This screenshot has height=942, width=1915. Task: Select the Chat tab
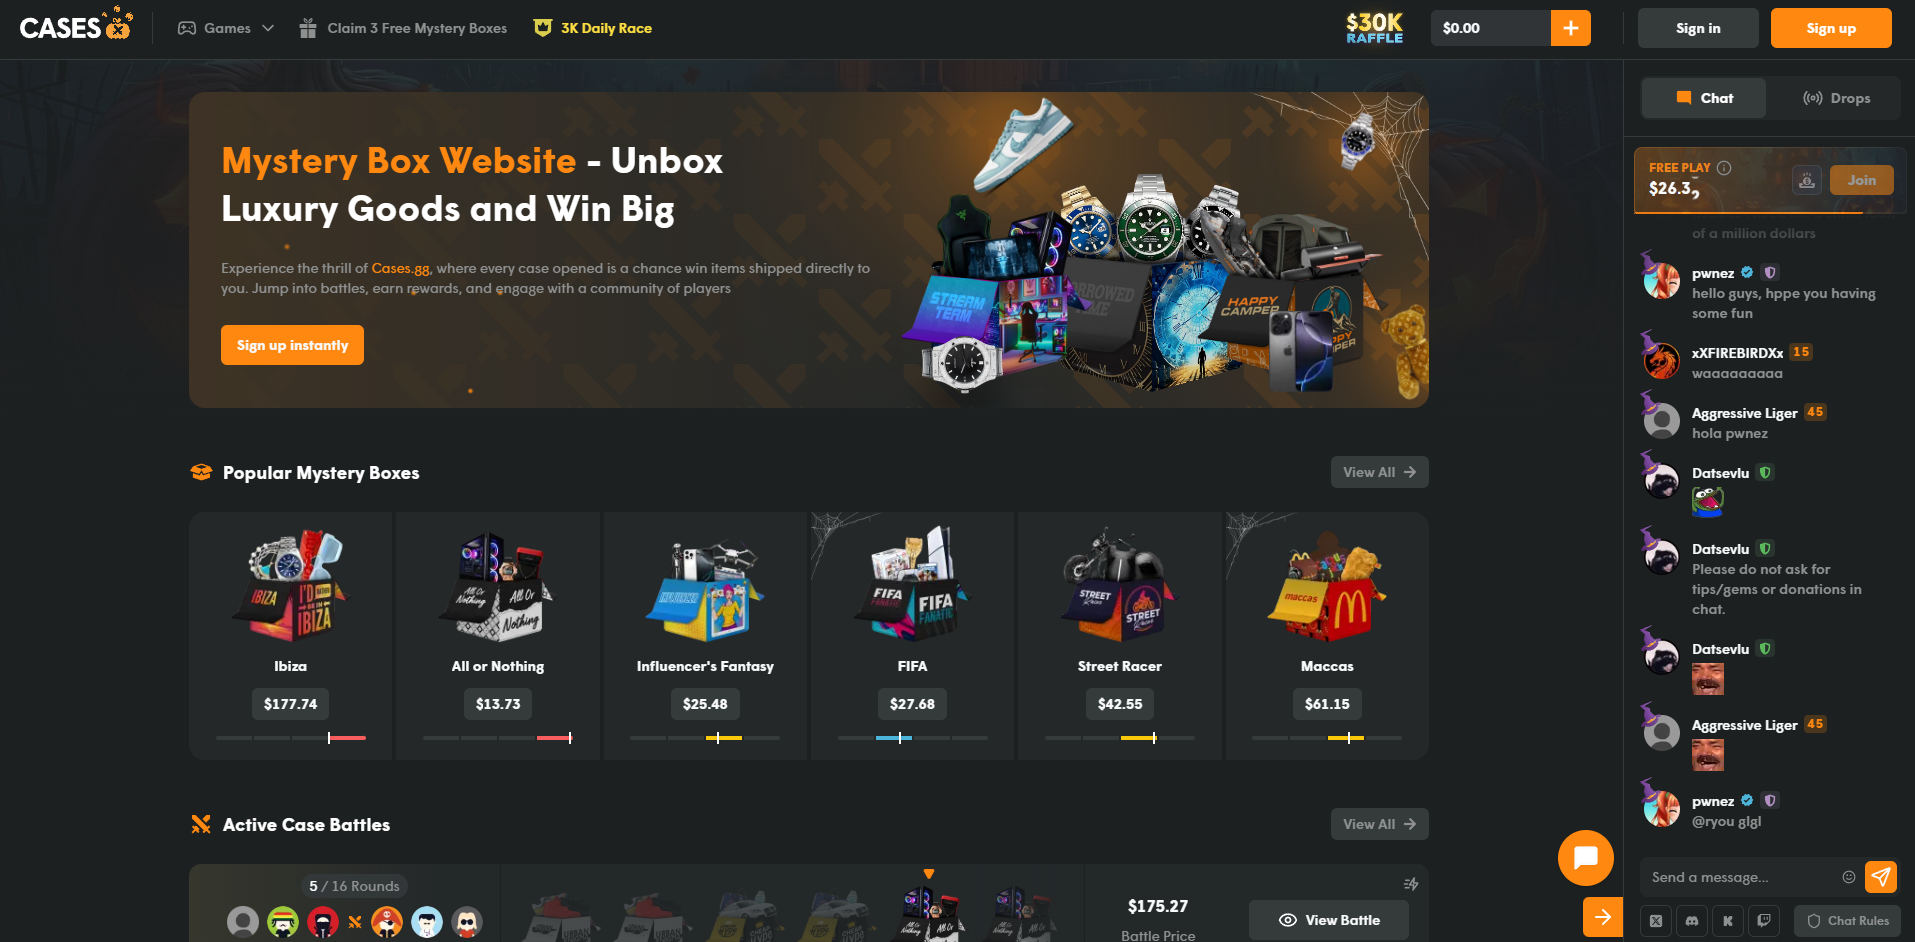click(1704, 98)
